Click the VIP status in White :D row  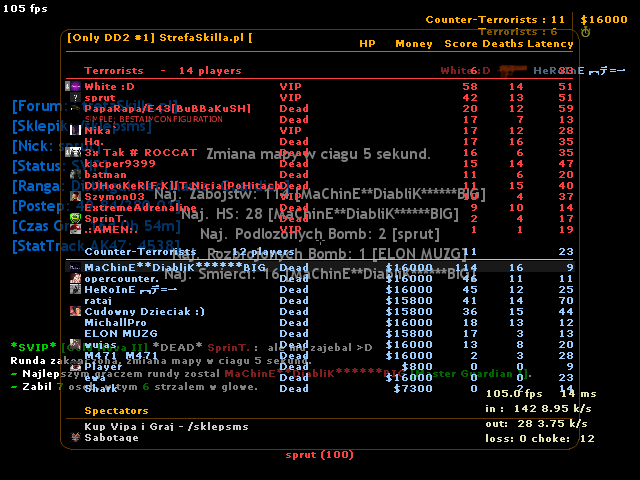pos(291,87)
